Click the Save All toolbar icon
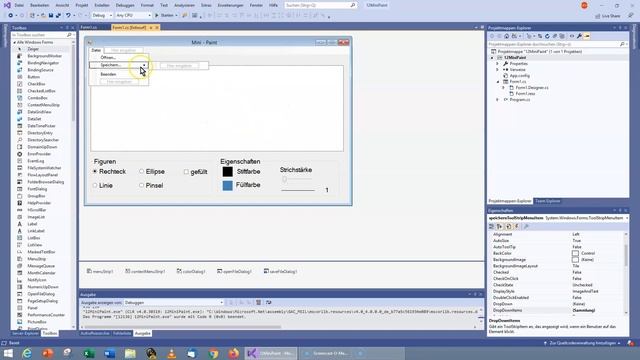Viewport: 640px width, 360px height. 58,16
